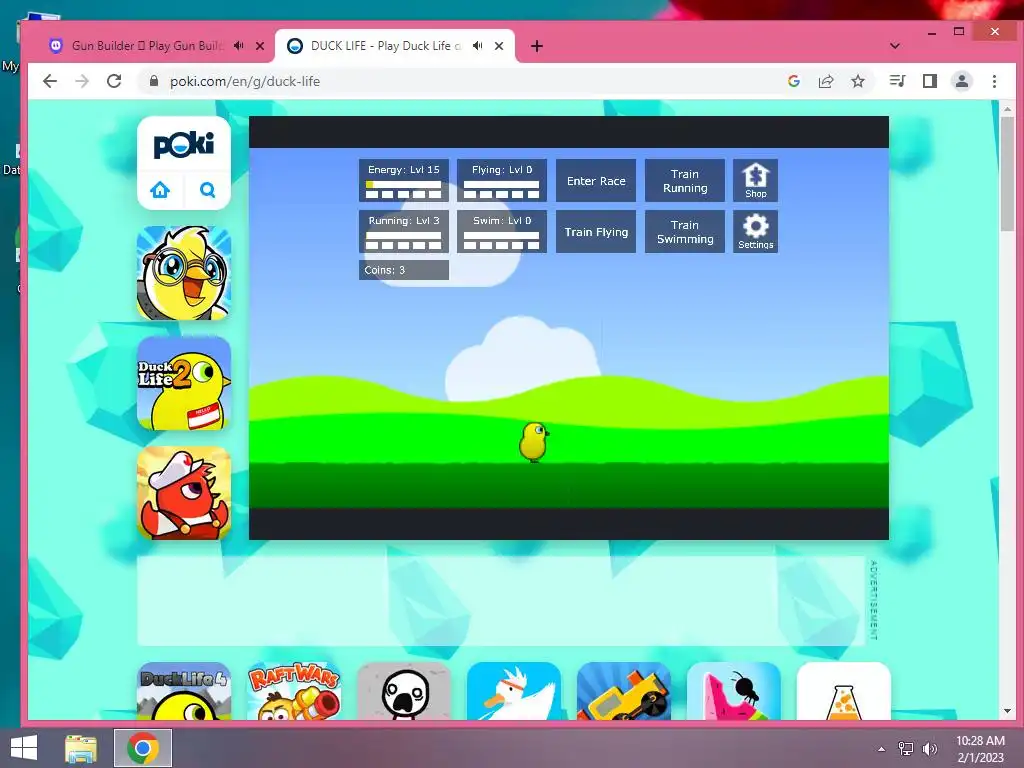
Task: Bookmark this page with the star
Action: (x=858, y=81)
